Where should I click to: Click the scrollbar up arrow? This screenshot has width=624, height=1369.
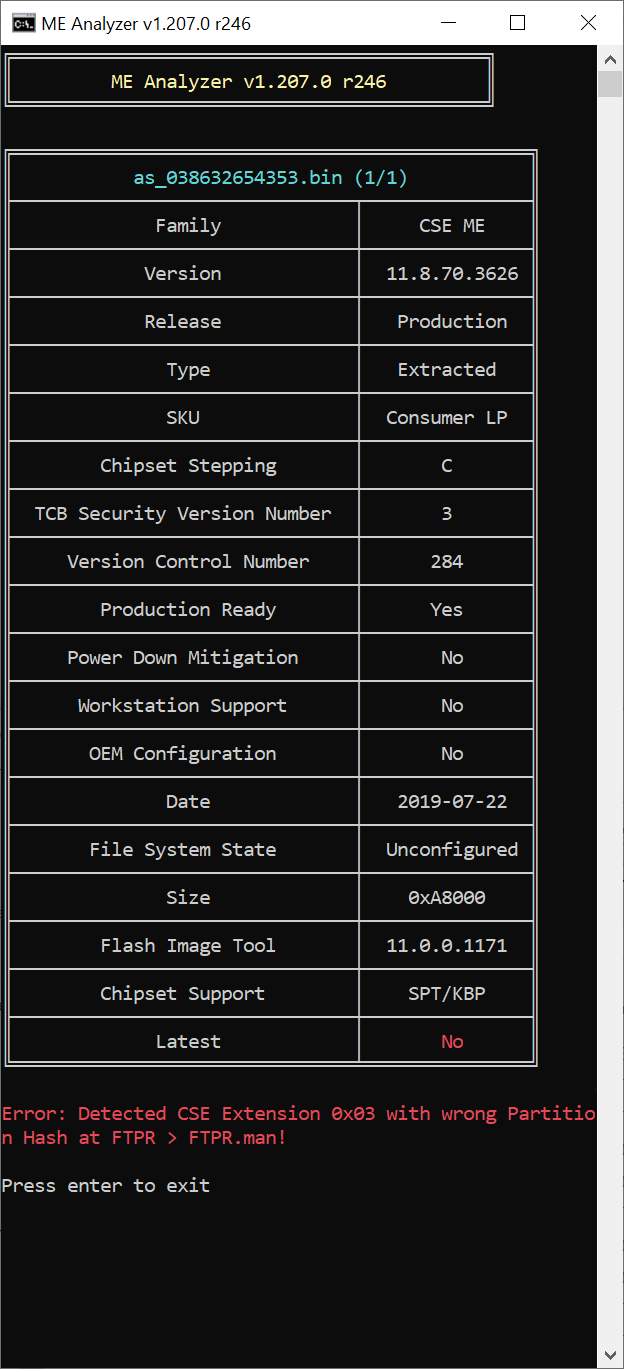pos(610,57)
